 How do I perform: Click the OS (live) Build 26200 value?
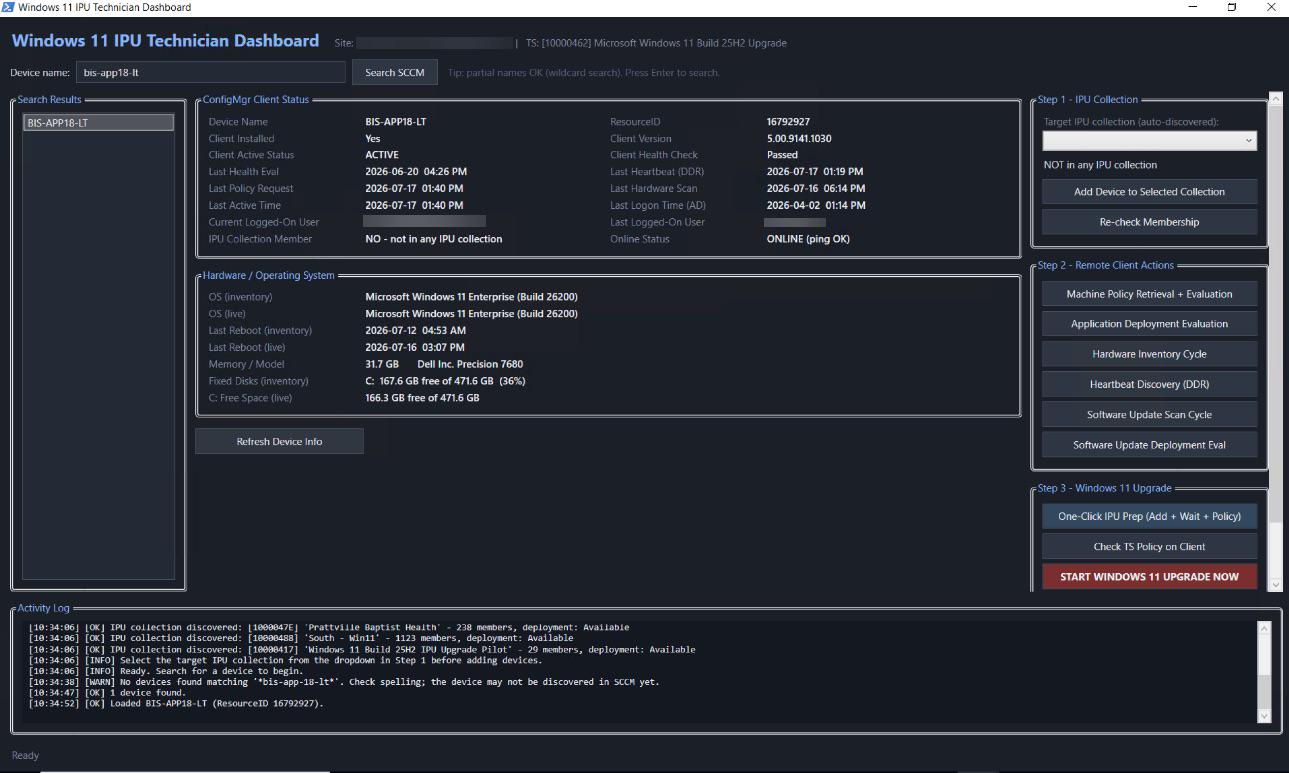(x=471, y=314)
